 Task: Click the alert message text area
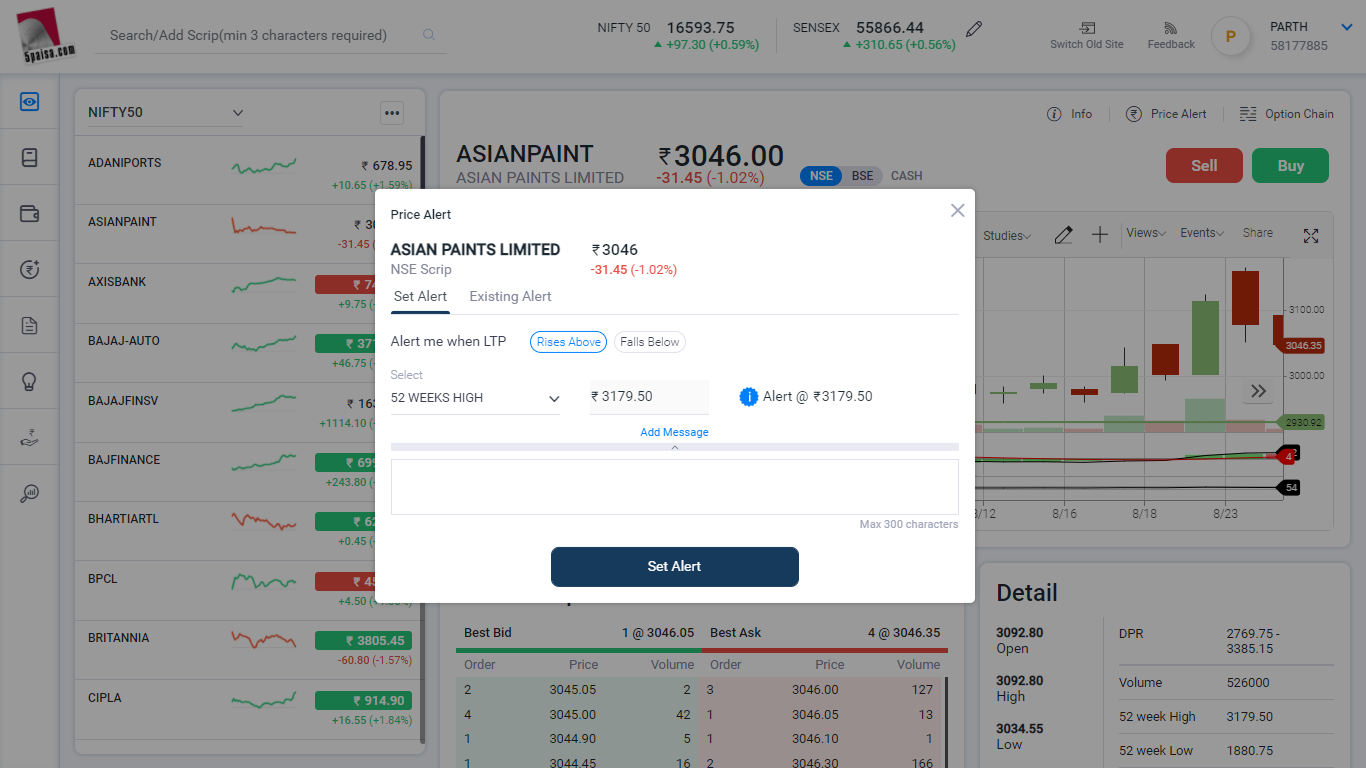675,487
